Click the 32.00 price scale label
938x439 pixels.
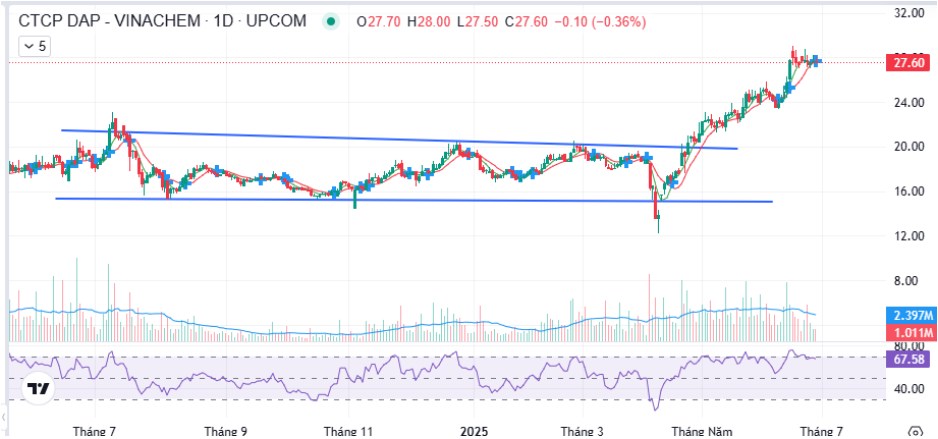tap(909, 13)
